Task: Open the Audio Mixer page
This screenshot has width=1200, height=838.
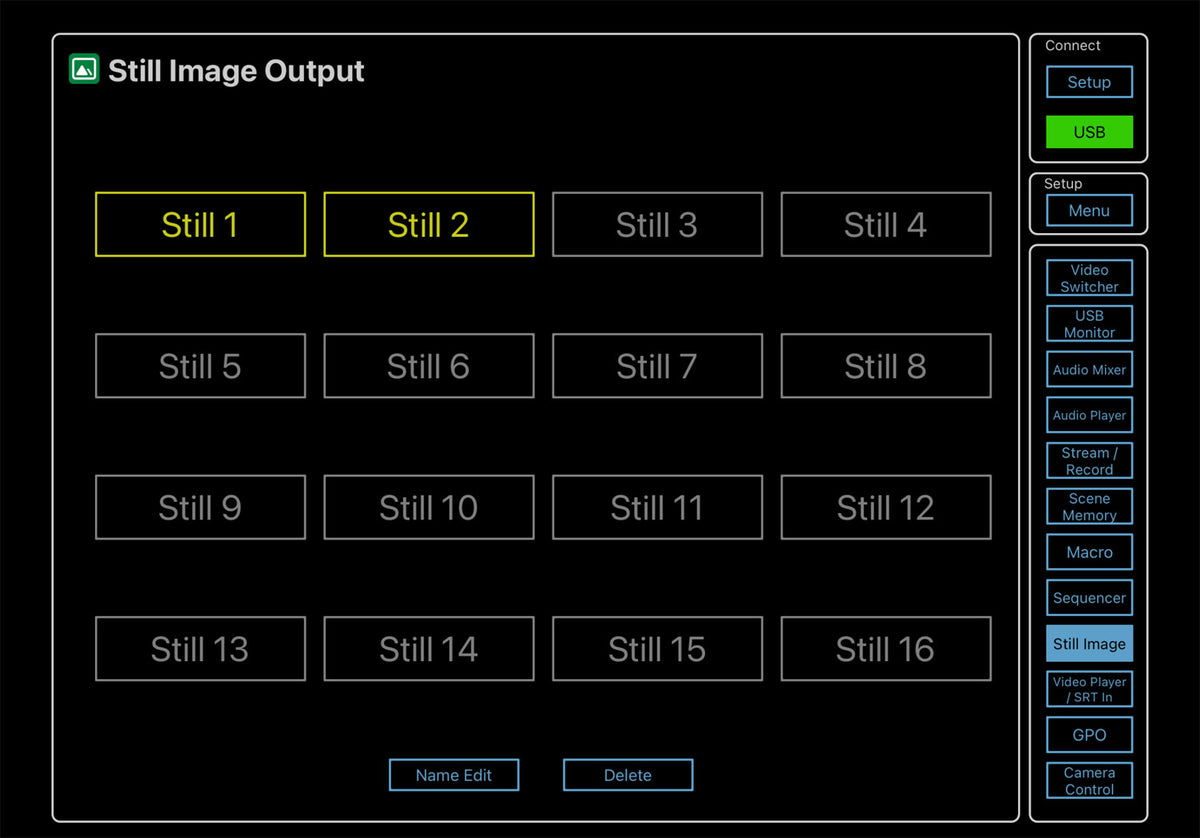Action: tap(1089, 370)
